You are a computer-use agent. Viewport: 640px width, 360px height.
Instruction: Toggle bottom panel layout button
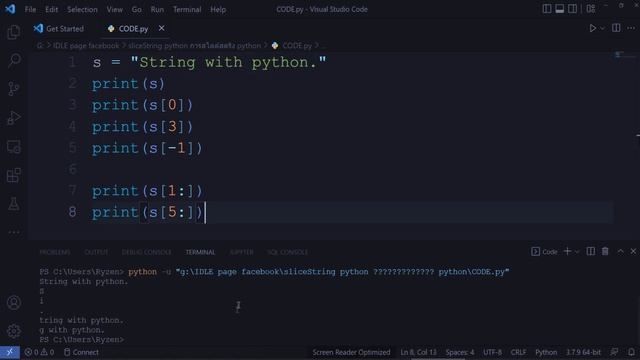pos(560,9)
